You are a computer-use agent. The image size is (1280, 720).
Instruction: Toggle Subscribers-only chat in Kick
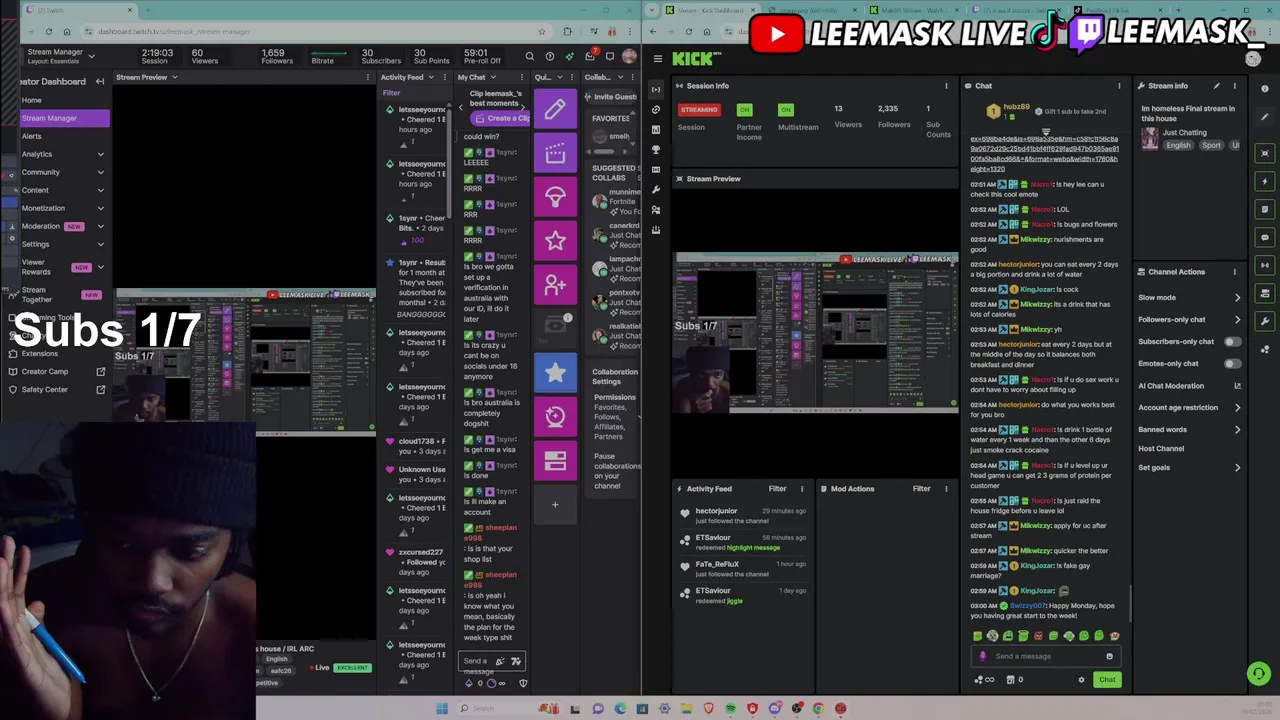point(1233,341)
